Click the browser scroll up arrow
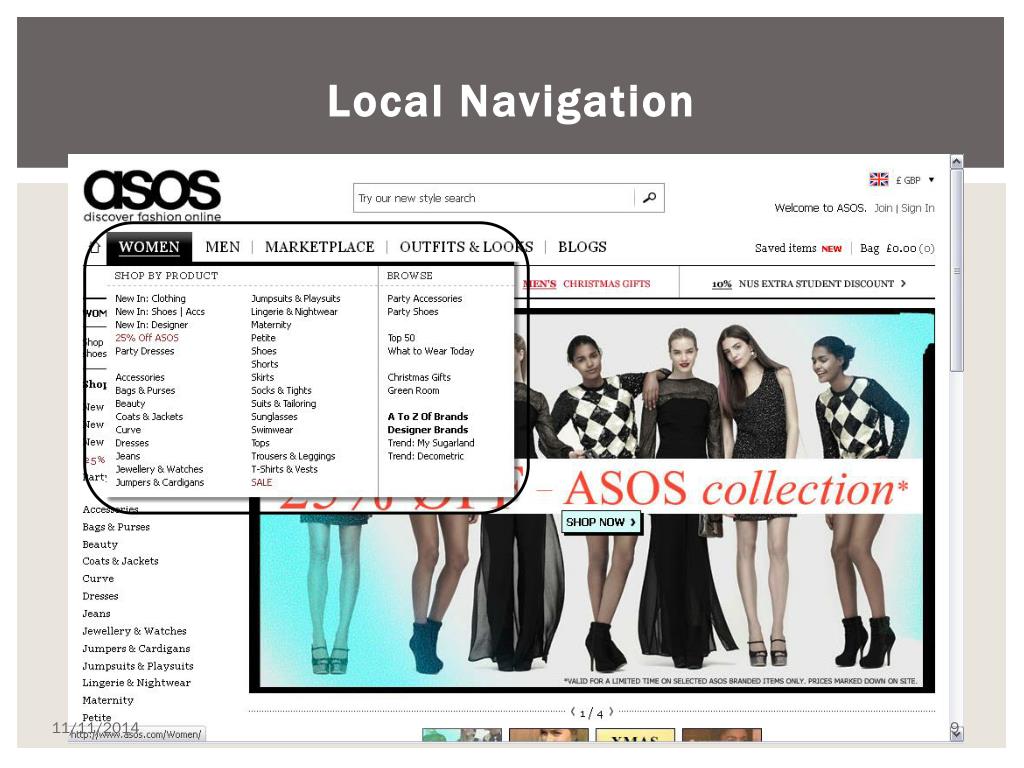The height and width of the screenshot is (768, 1024). (957, 161)
